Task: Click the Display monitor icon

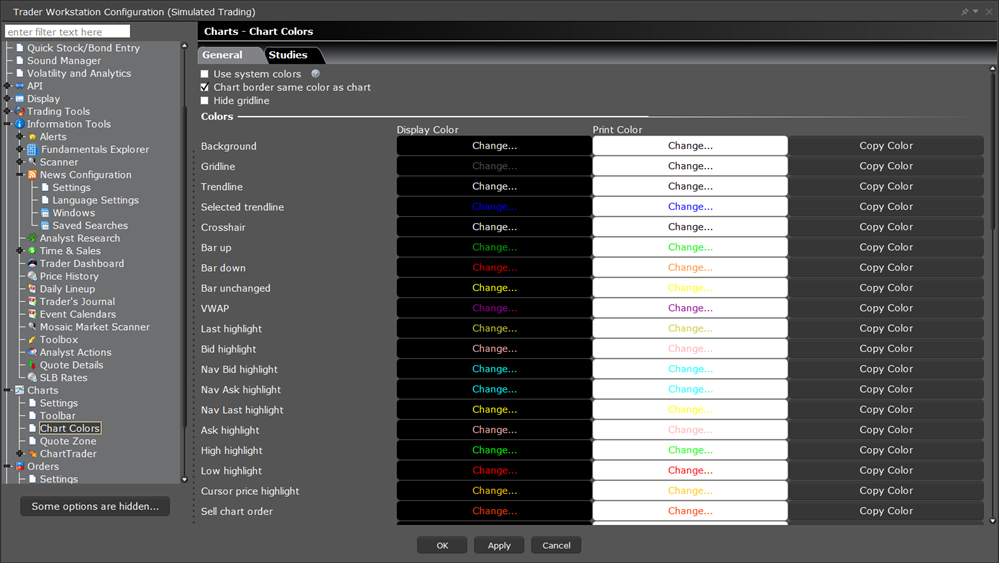Action: [20, 99]
